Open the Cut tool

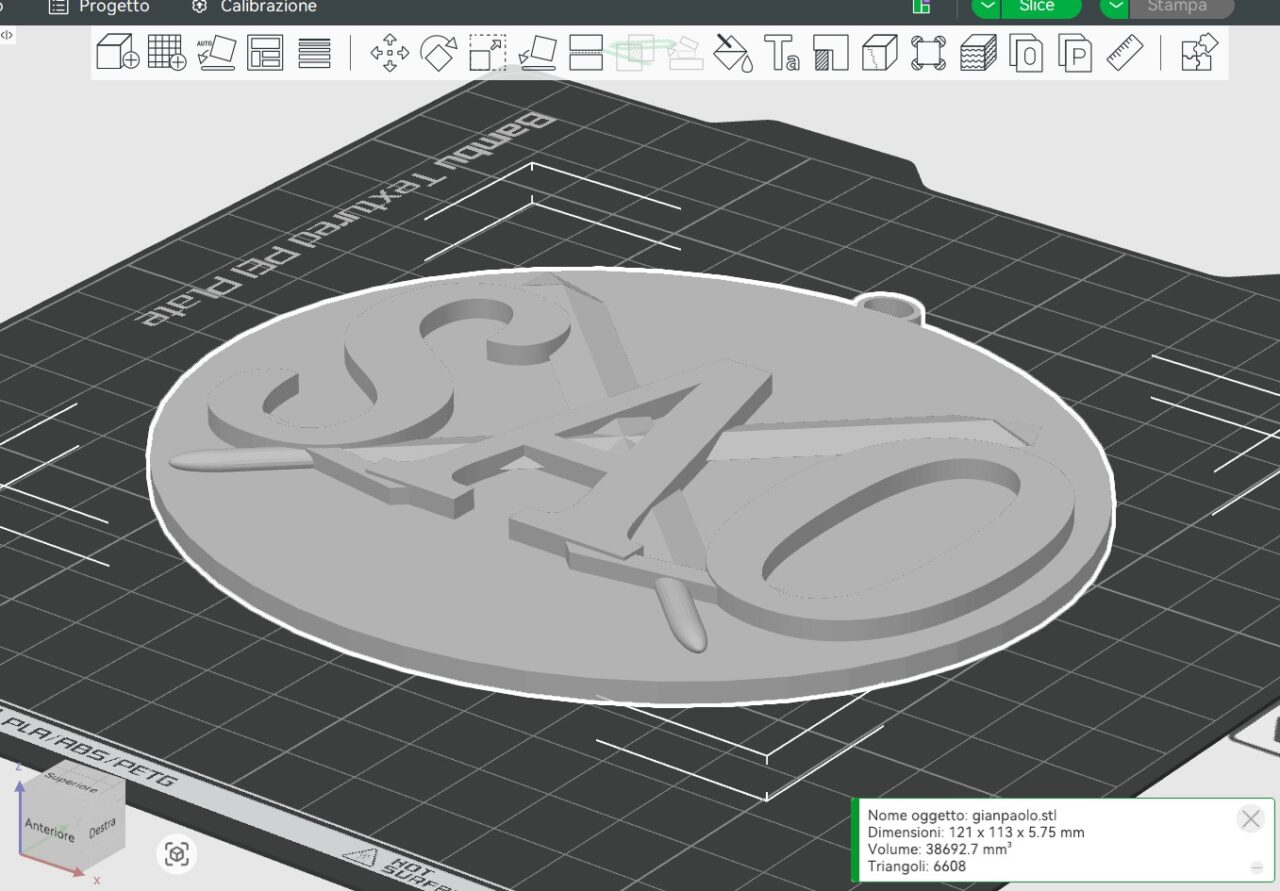pyautogui.click(x=585, y=52)
